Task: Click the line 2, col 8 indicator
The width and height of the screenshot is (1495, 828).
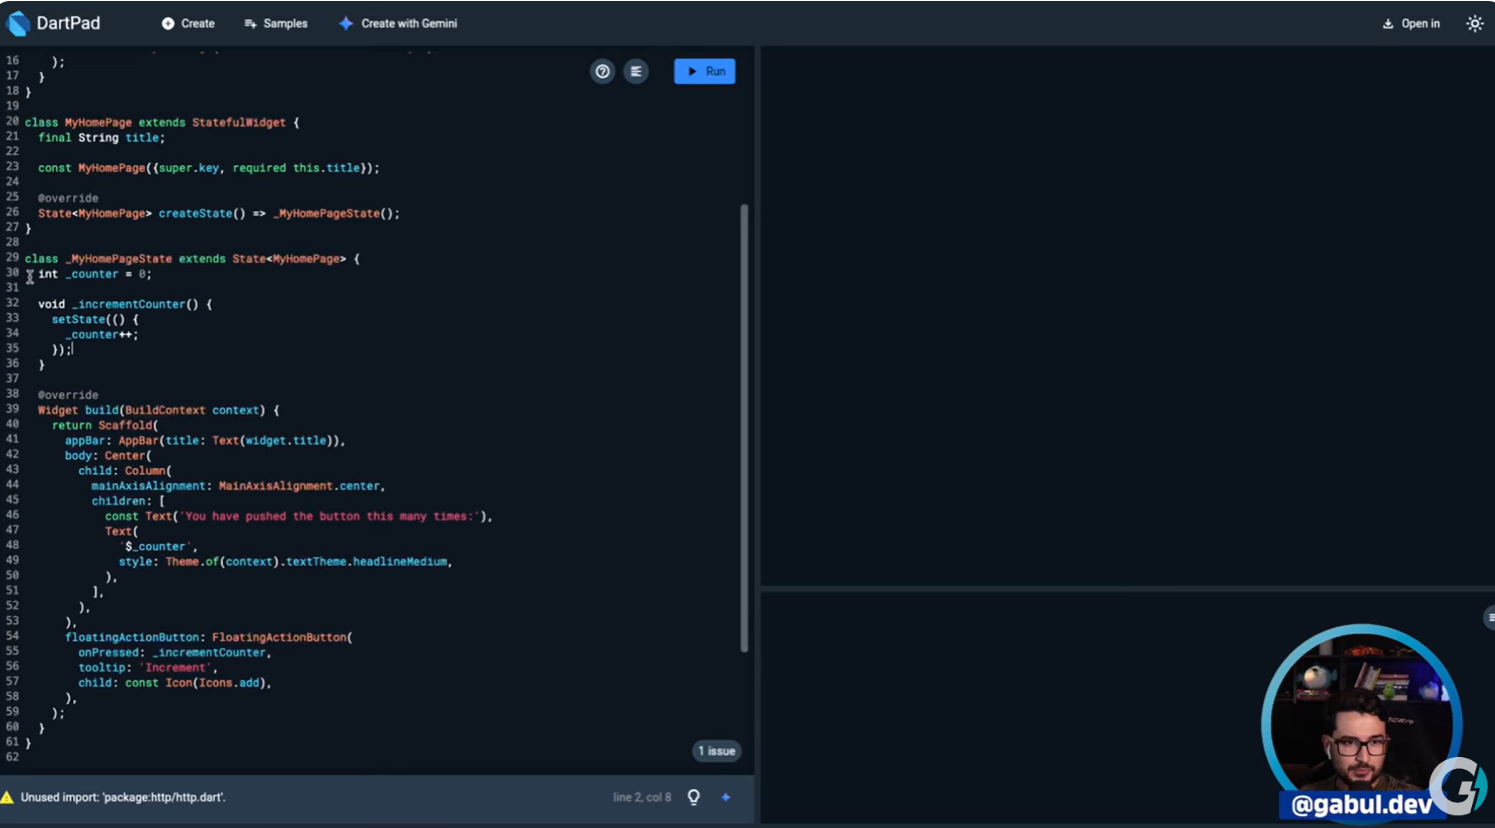Action: pyautogui.click(x=641, y=797)
